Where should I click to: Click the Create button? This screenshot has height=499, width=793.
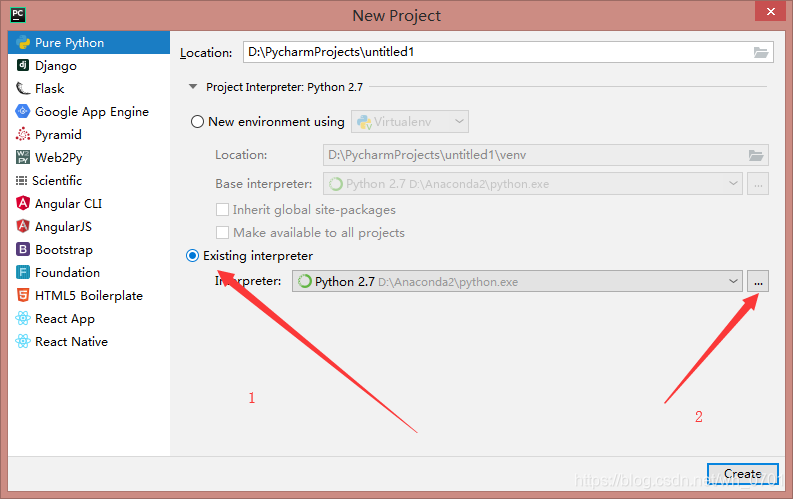pyautogui.click(x=742, y=474)
